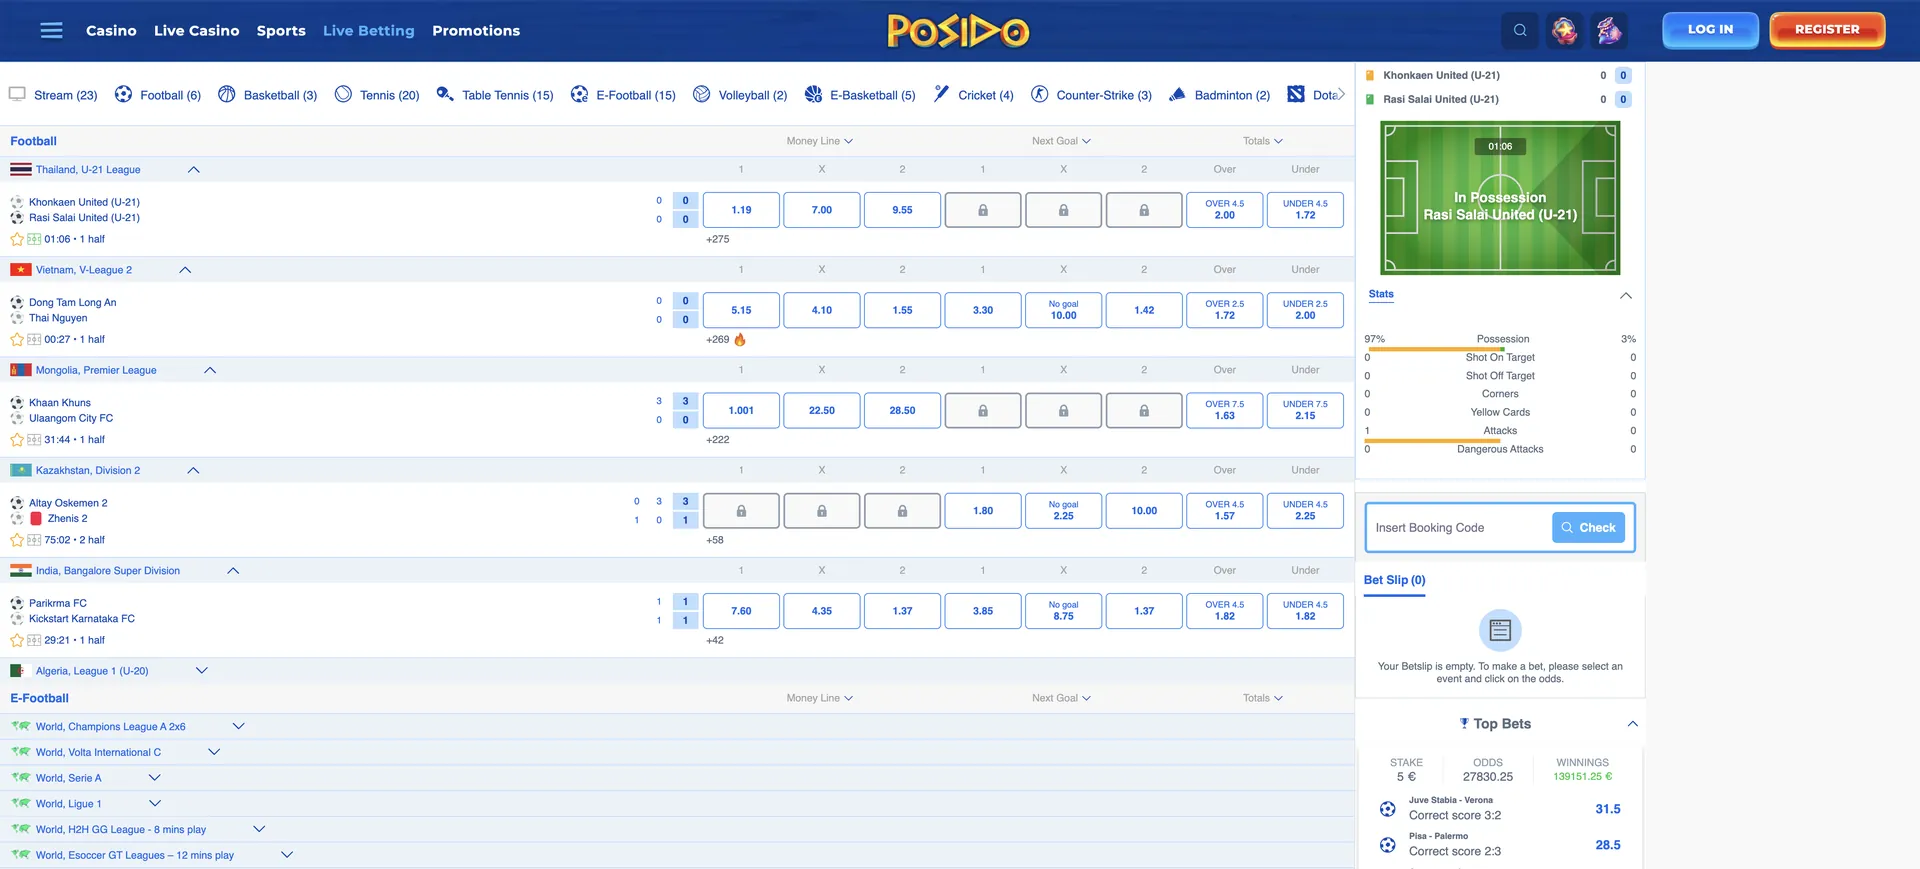Favorite the Khonkaen United match star
Viewport: 1920px width, 869px height.
tap(17, 239)
